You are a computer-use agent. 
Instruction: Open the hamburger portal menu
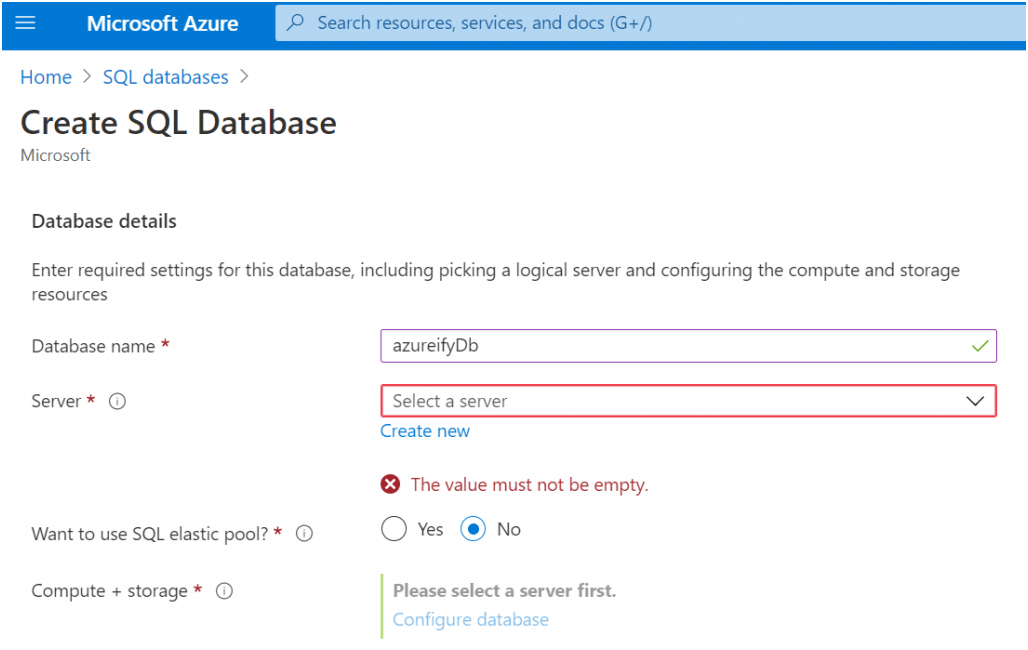(26, 22)
